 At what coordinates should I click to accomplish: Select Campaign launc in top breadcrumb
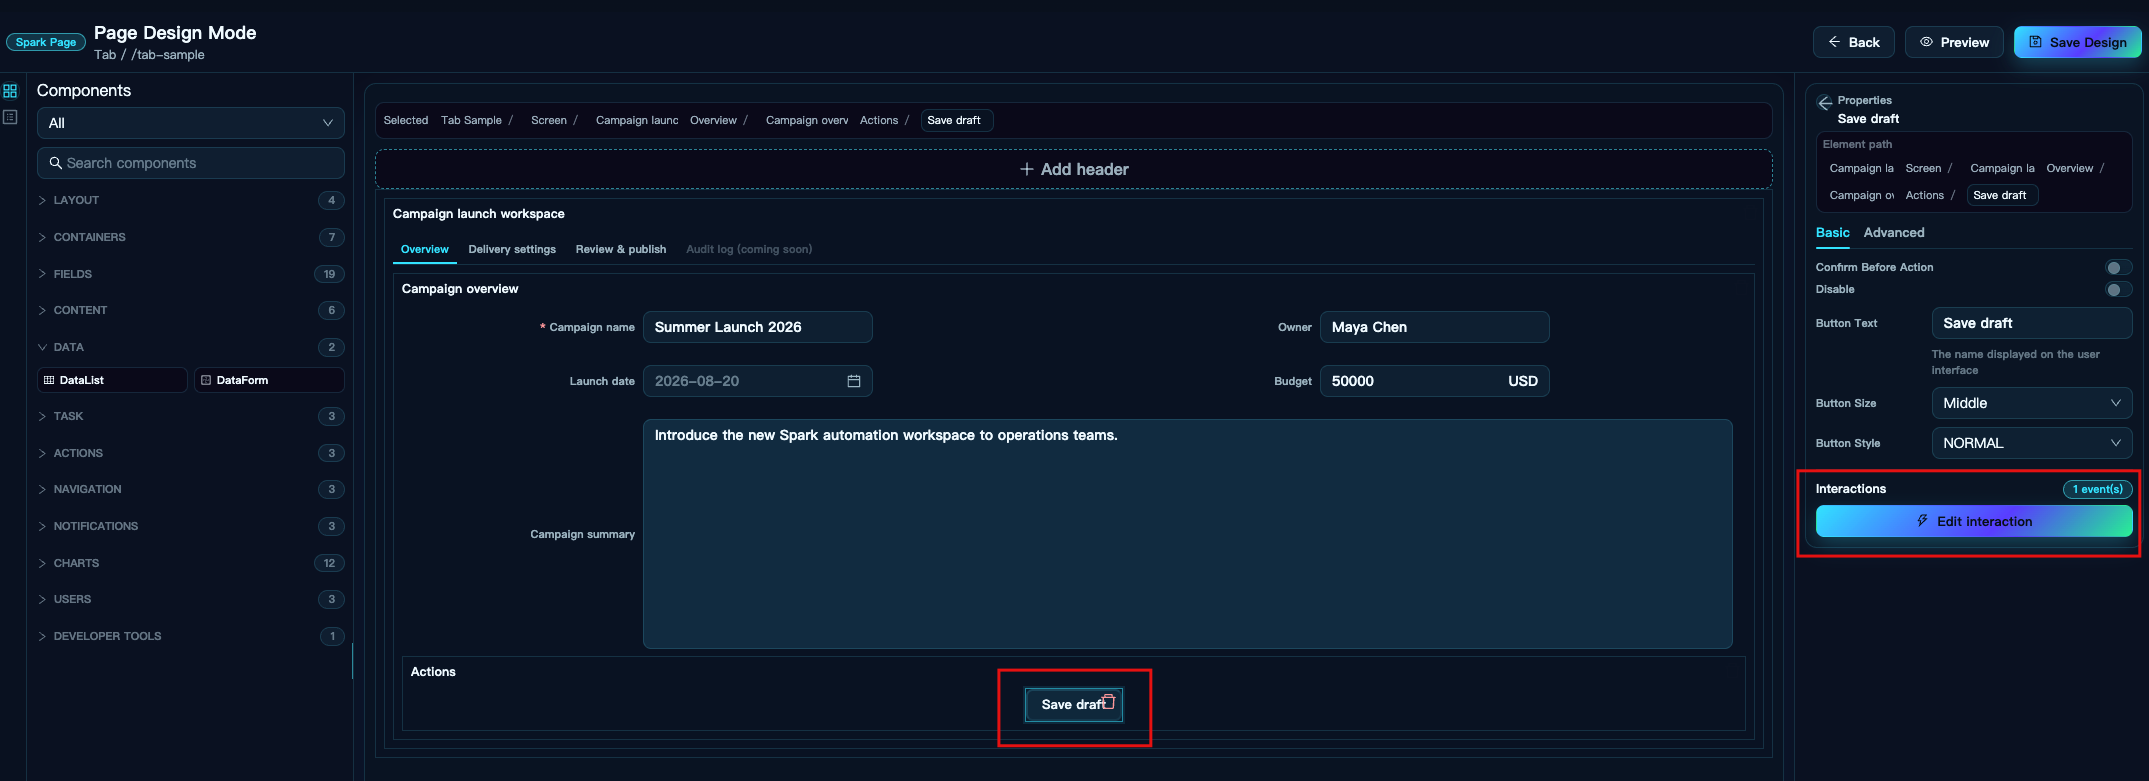[x=637, y=120]
